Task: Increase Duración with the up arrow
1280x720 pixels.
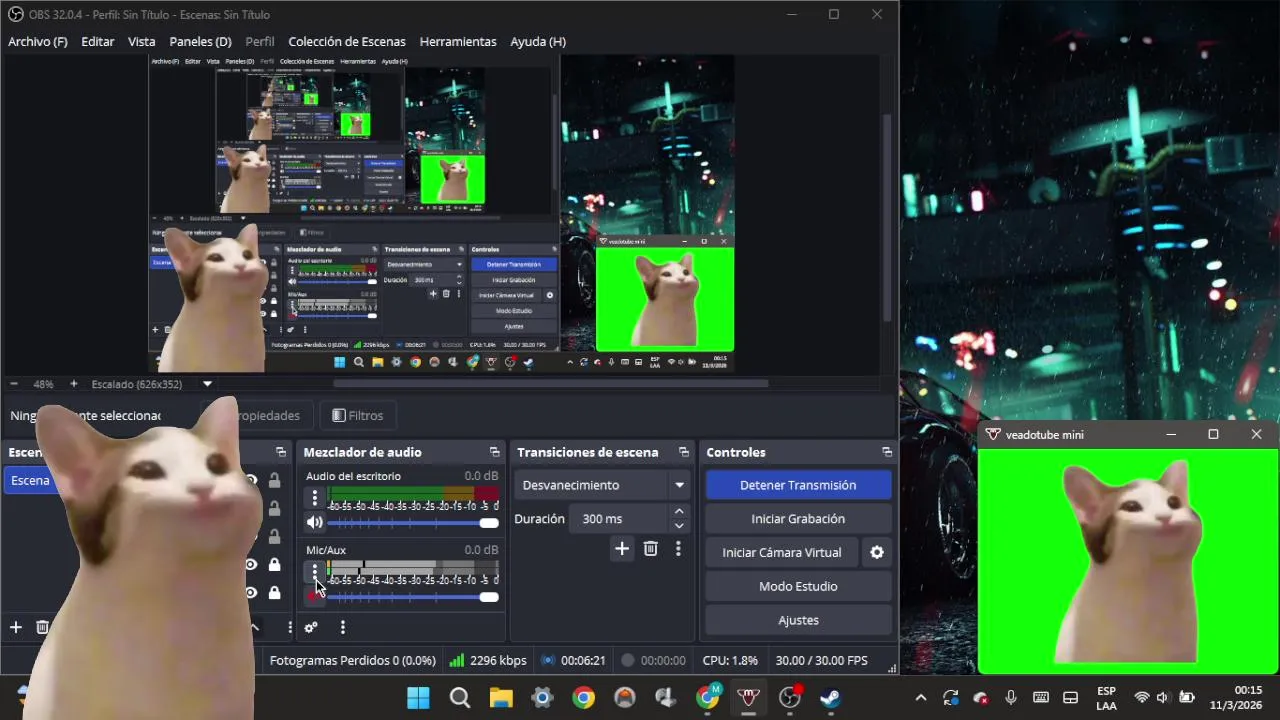Action: pos(679,512)
